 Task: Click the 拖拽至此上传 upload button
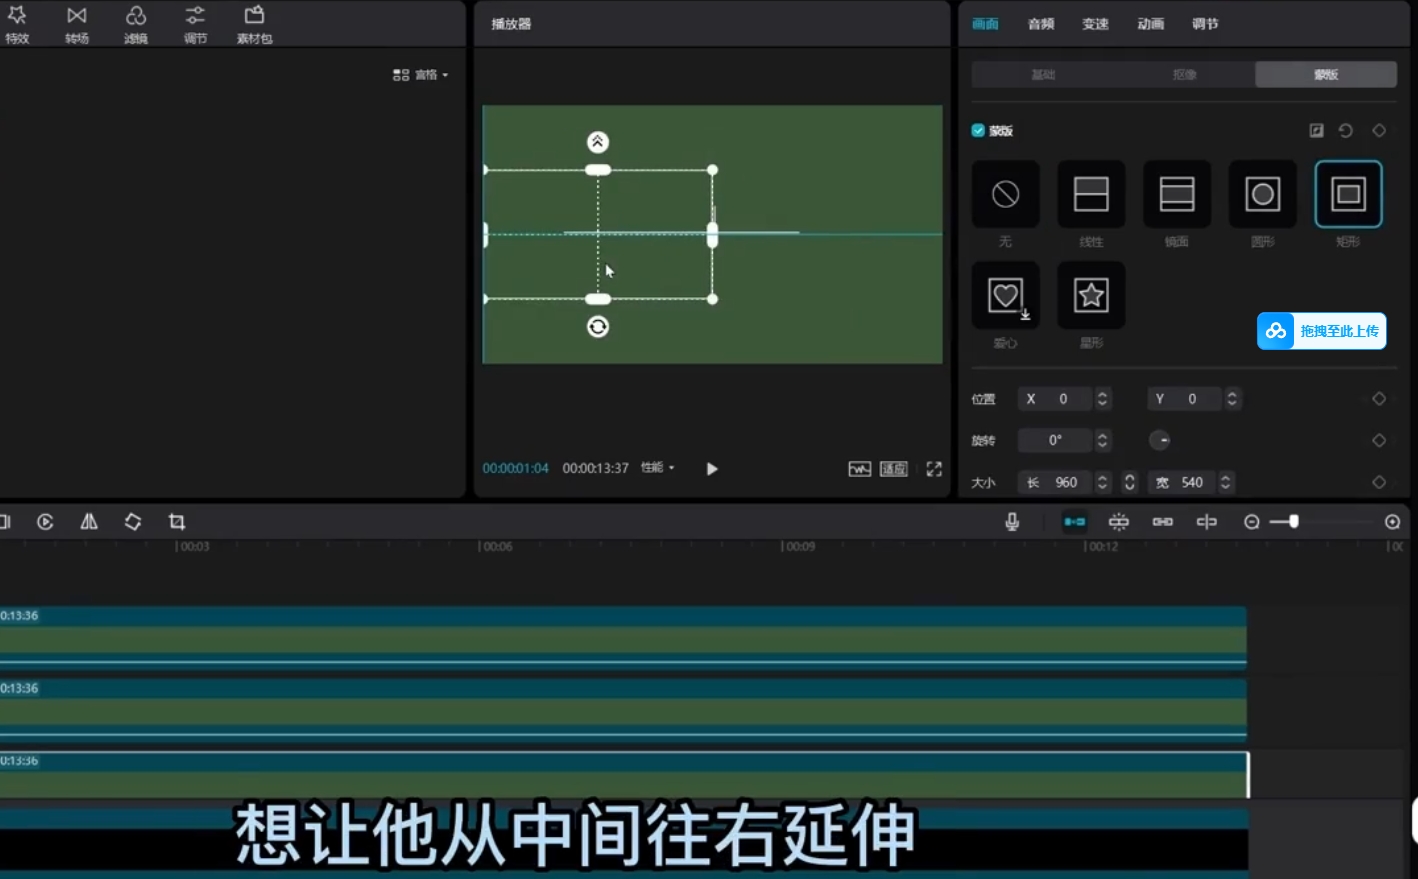pos(1321,331)
